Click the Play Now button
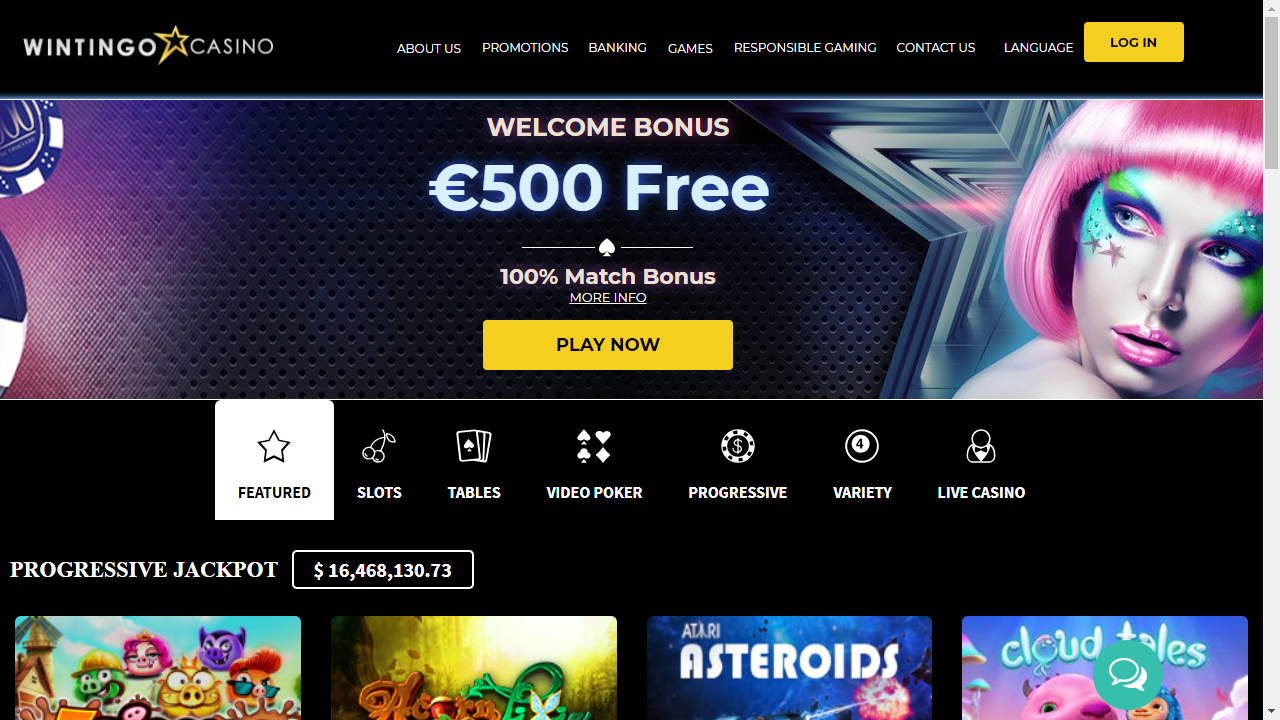 (608, 345)
